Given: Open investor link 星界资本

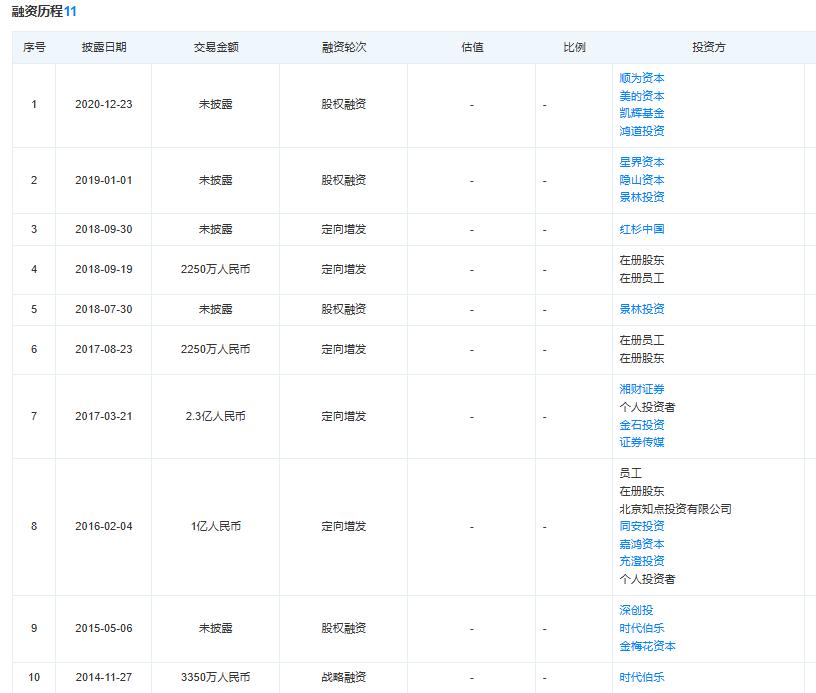Looking at the screenshot, I should pyautogui.click(x=642, y=162).
